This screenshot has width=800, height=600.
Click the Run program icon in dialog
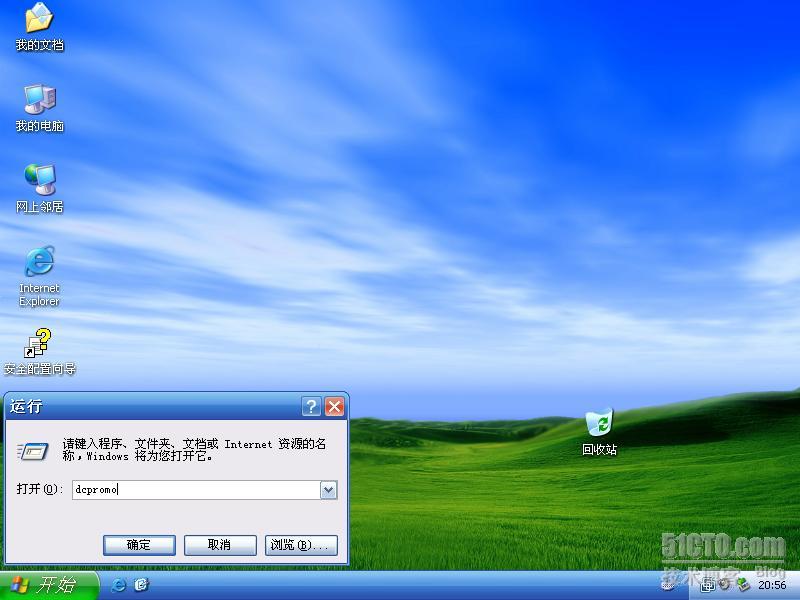pos(33,451)
